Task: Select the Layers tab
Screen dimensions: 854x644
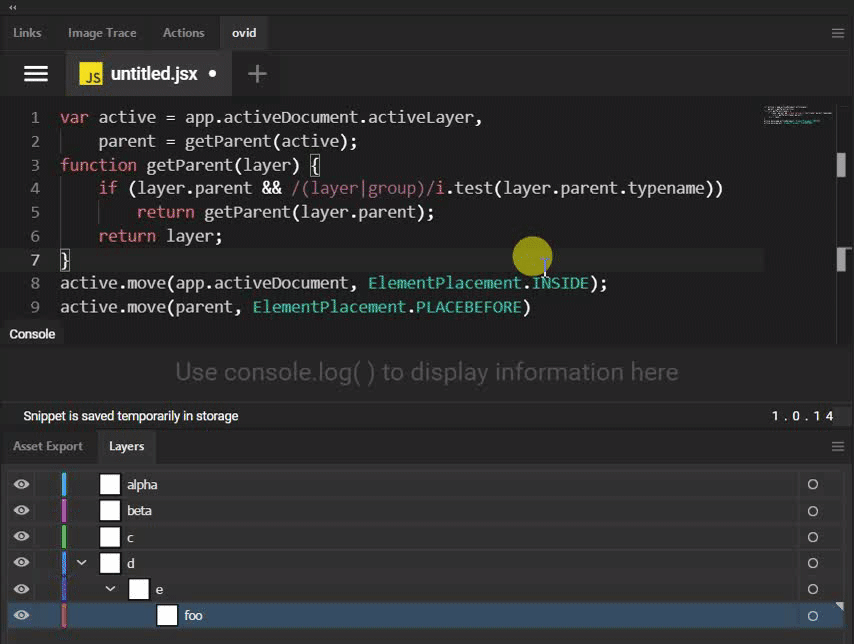Action: [x=126, y=446]
